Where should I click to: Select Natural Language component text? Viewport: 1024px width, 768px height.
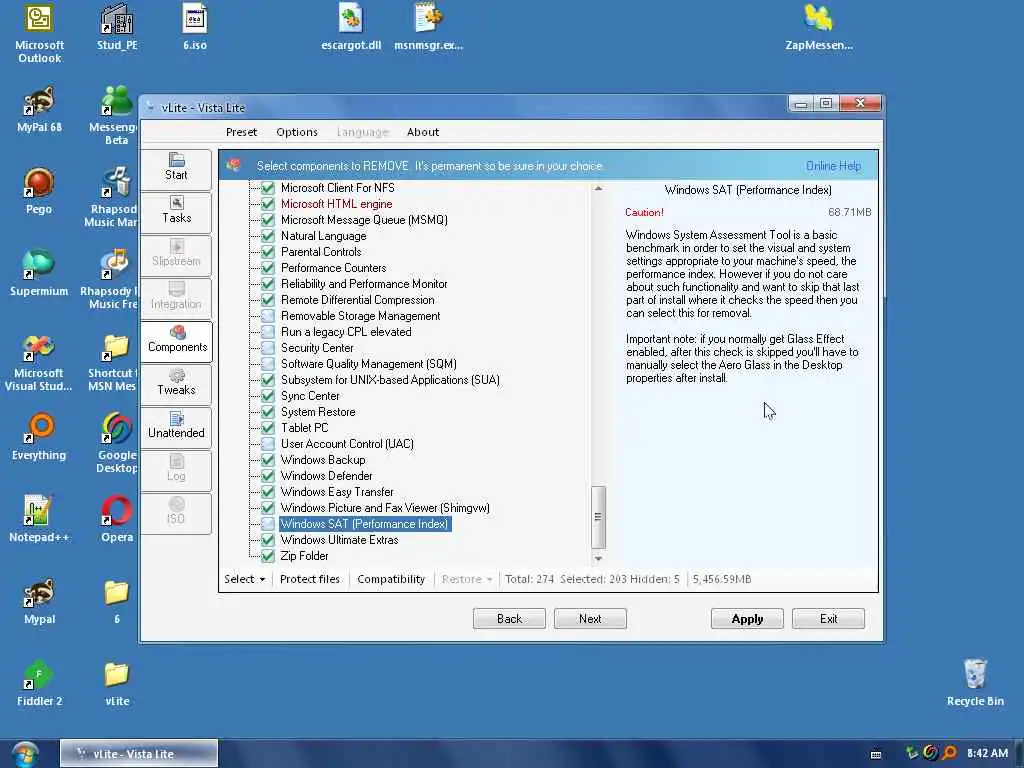point(324,236)
